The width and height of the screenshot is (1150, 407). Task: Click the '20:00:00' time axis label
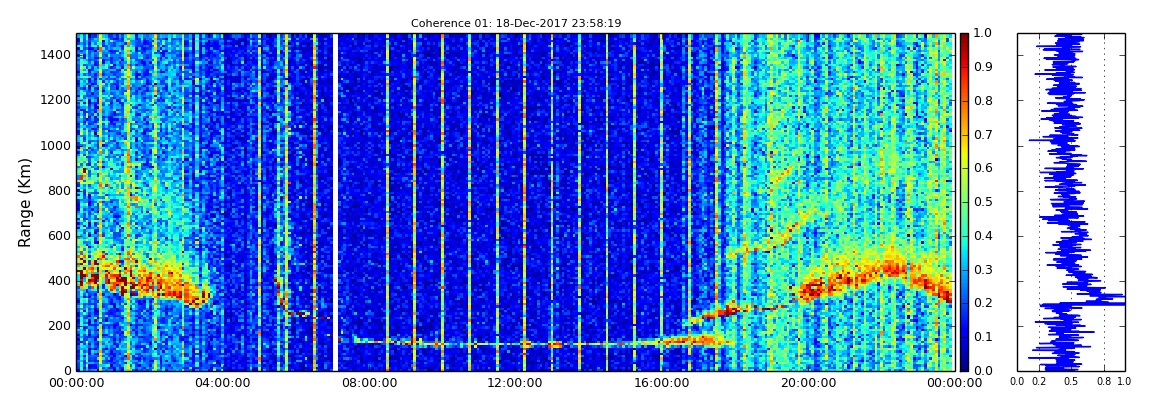[x=807, y=382]
